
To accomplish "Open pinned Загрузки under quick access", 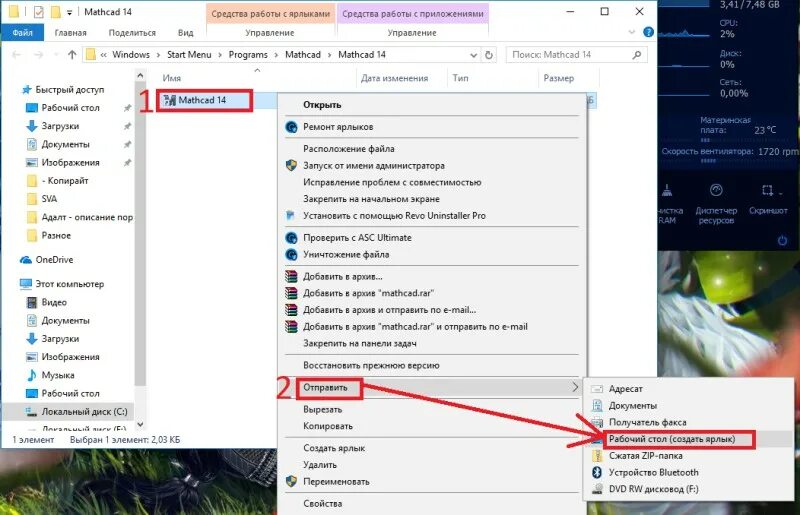I will [60, 126].
